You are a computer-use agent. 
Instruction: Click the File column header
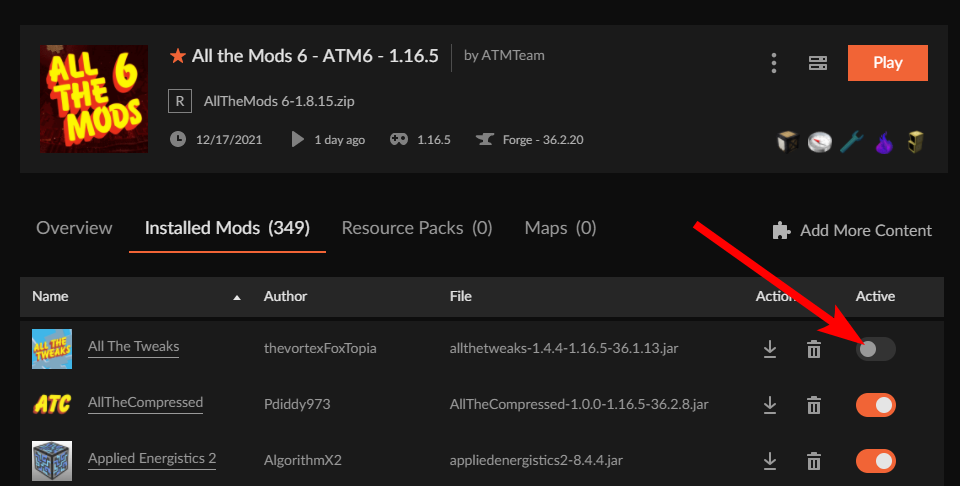pos(460,296)
